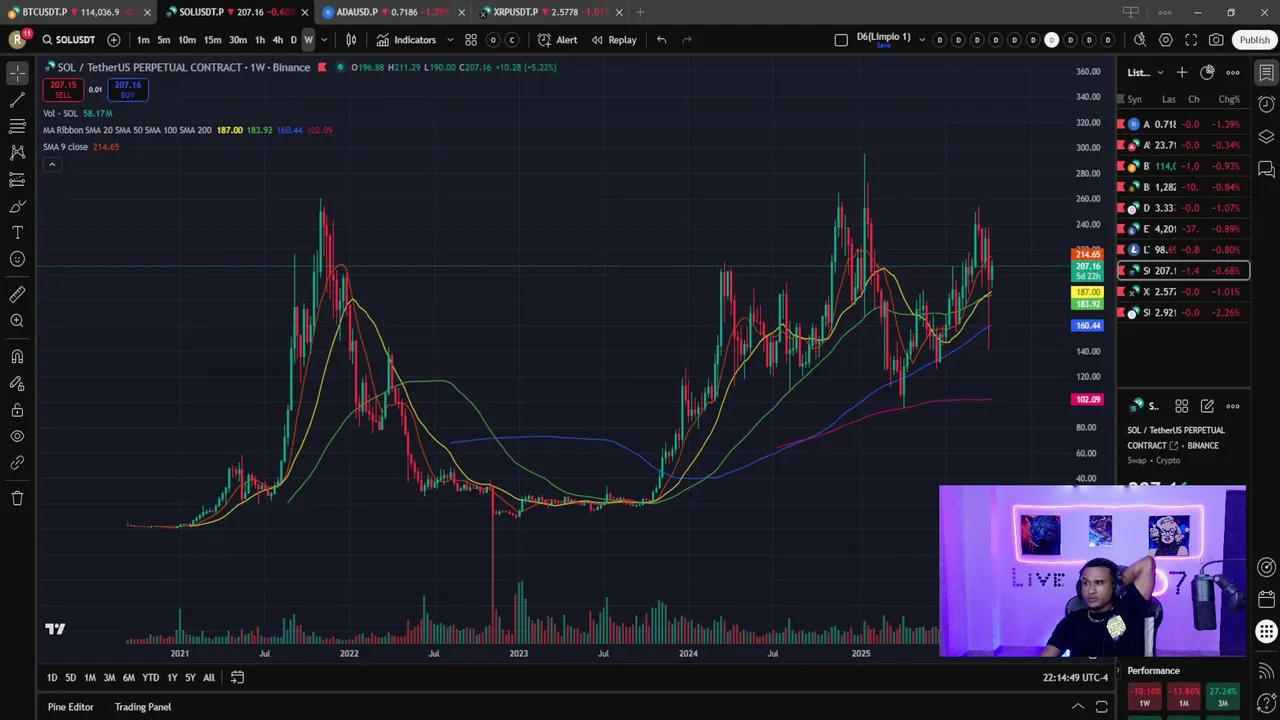1280x720 pixels.
Task: Hide all drawings with the eye icon
Action: coord(17,436)
